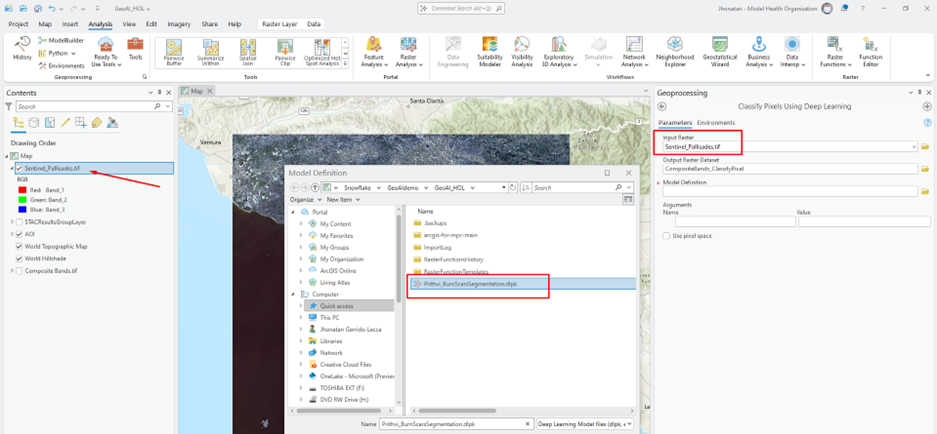Click the Blue Band_3 color swatch
The image size is (937, 434).
point(23,210)
